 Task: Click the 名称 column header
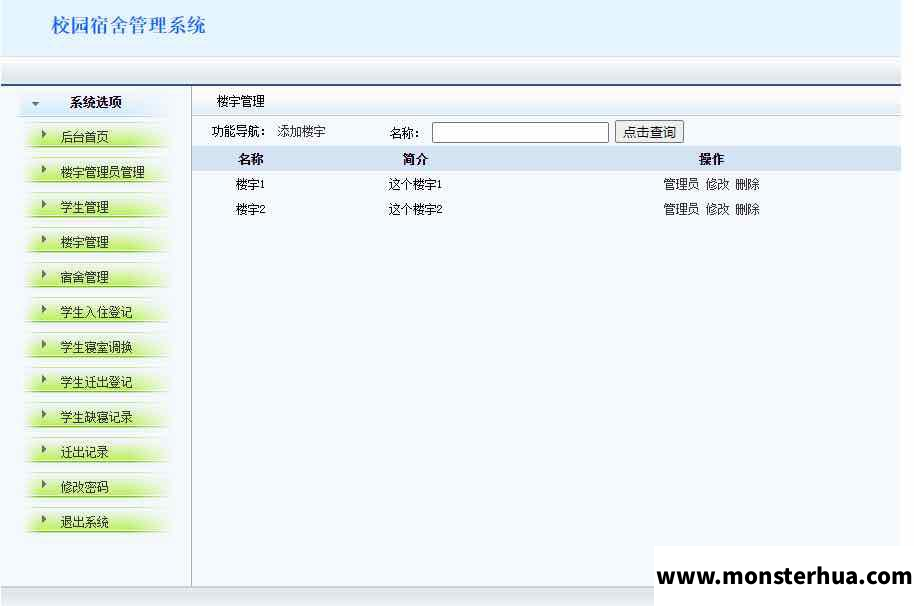pos(251,159)
